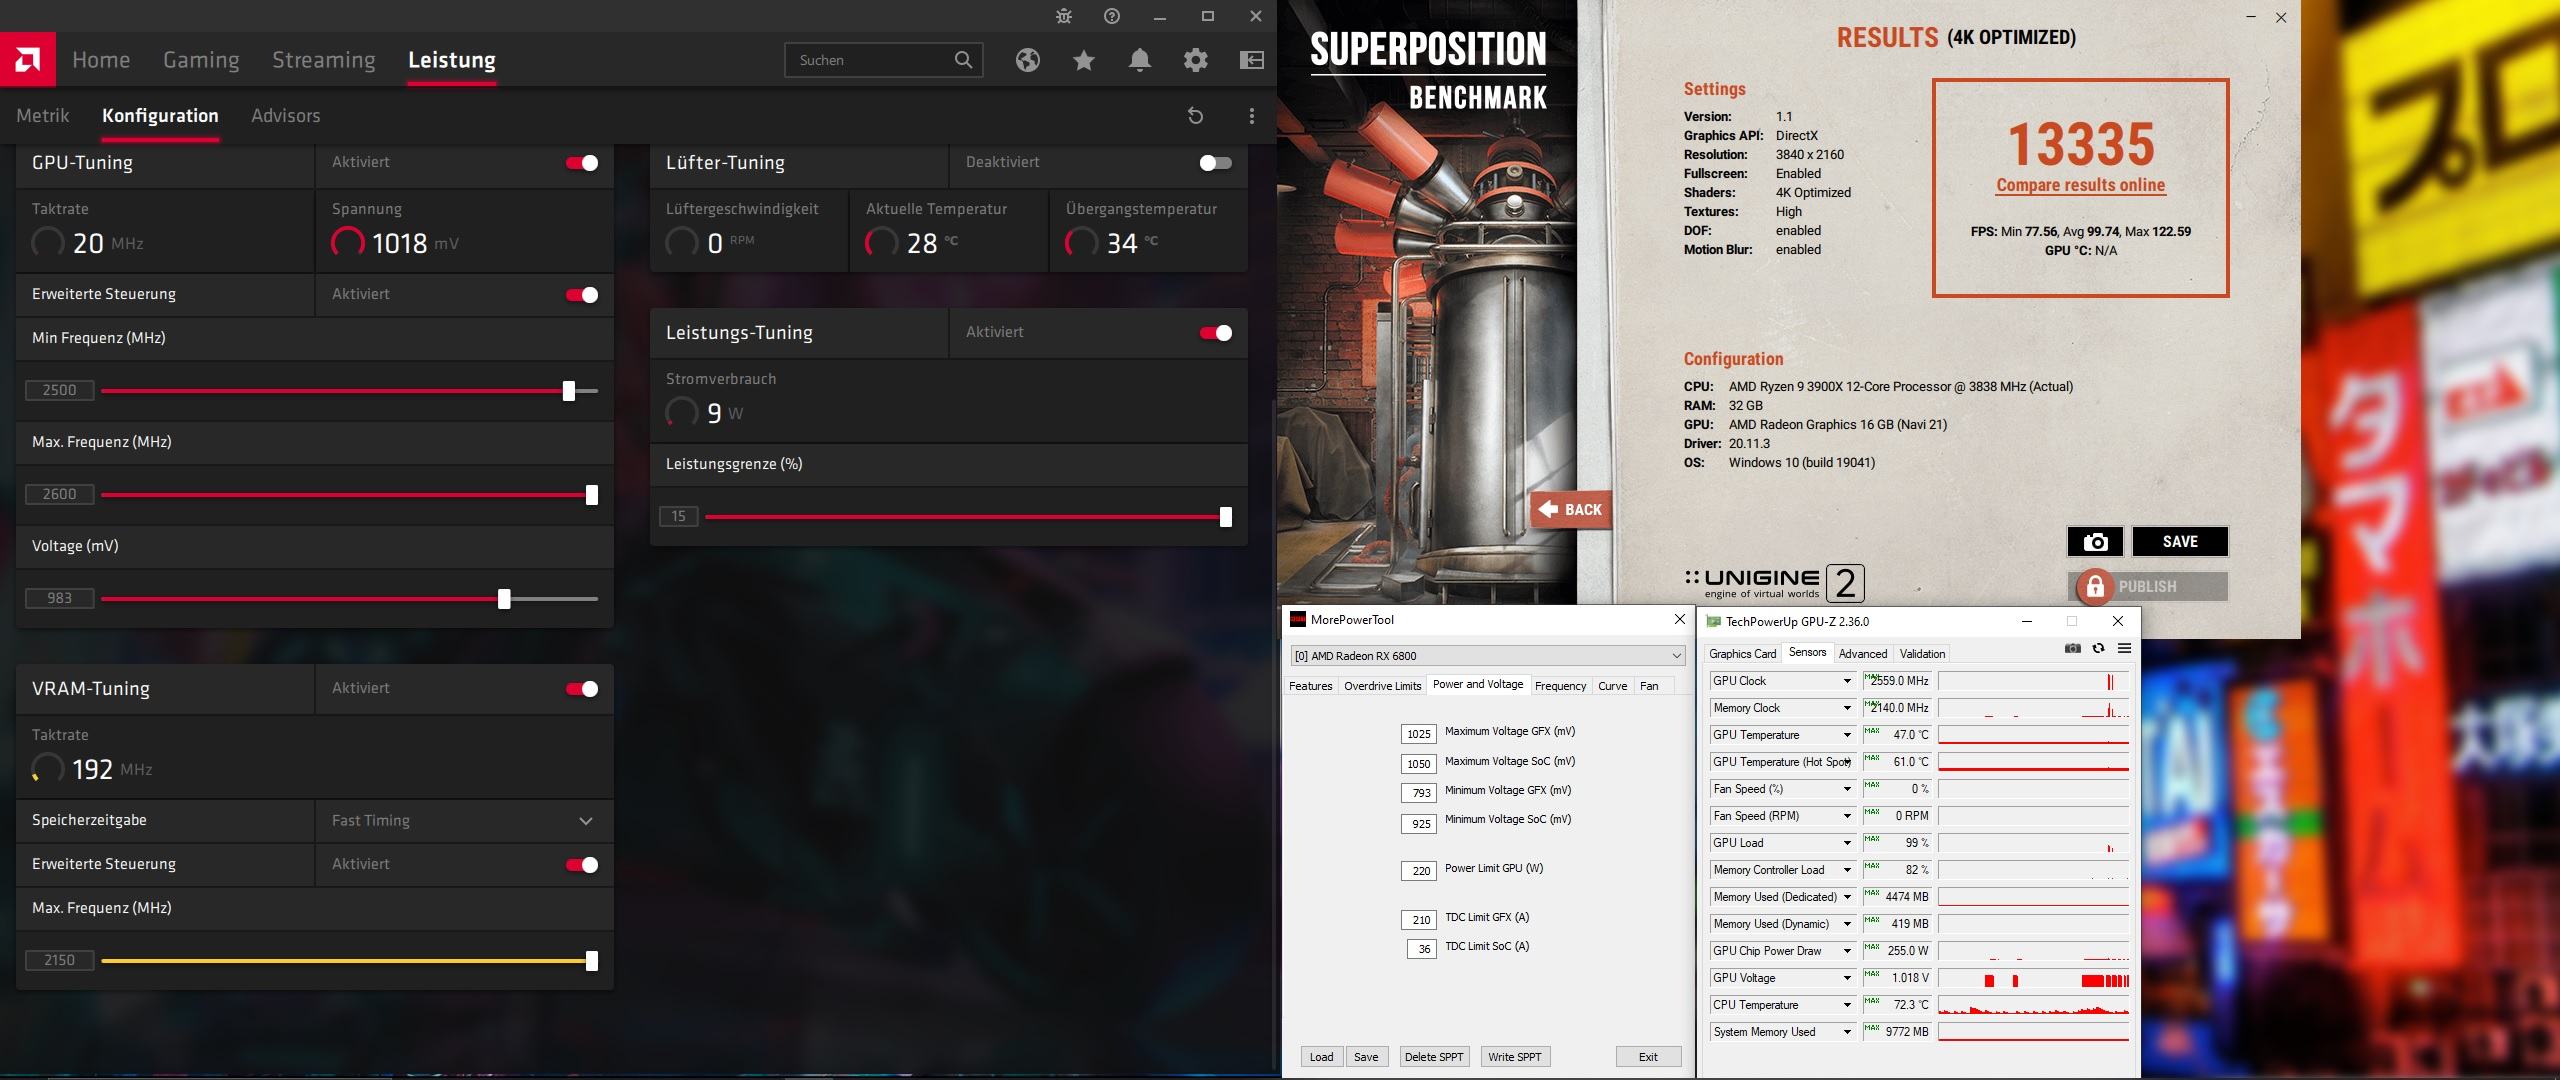Open the Metrik sub-tab
This screenshot has height=1080, width=2560.
[43, 116]
